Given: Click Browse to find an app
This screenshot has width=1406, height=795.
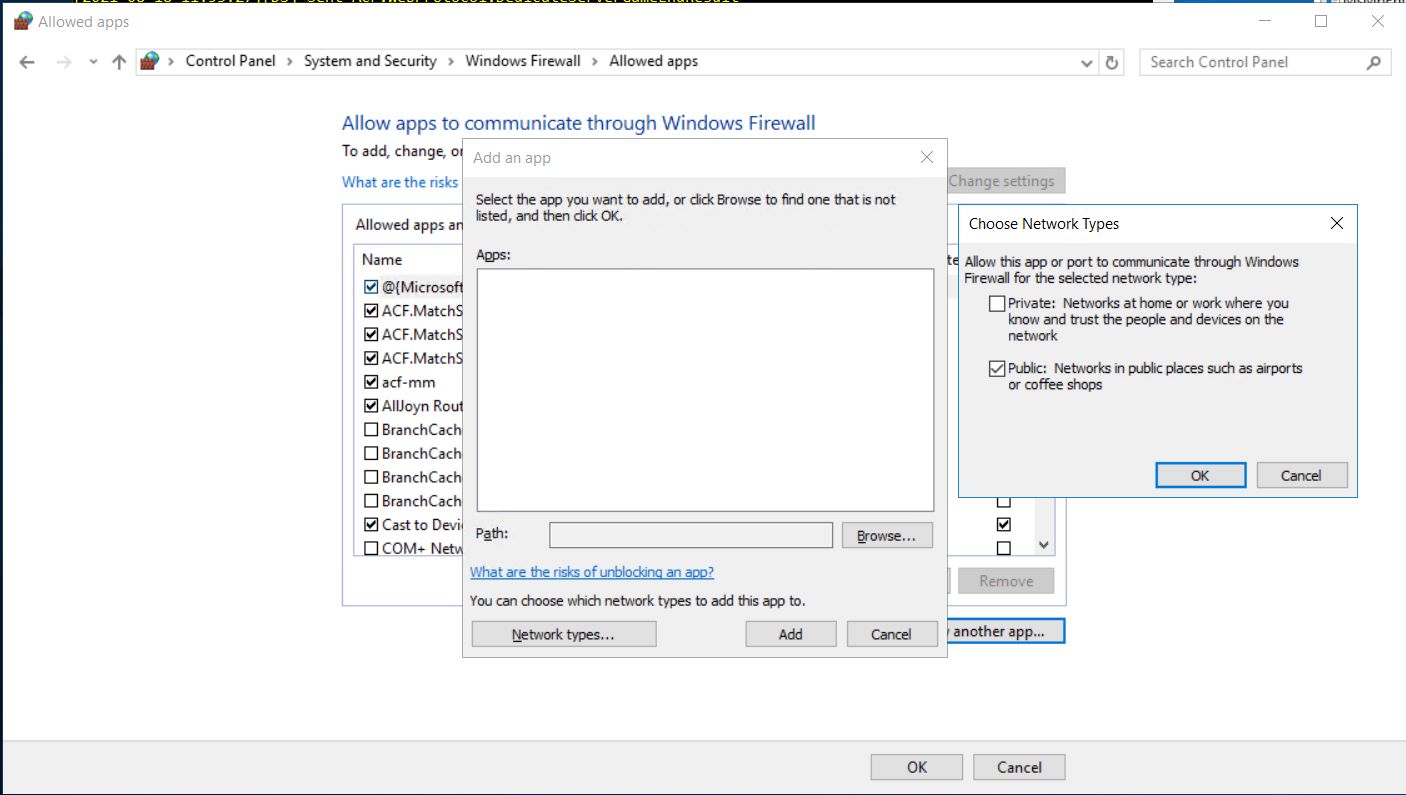Looking at the screenshot, I should (x=887, y=535).
